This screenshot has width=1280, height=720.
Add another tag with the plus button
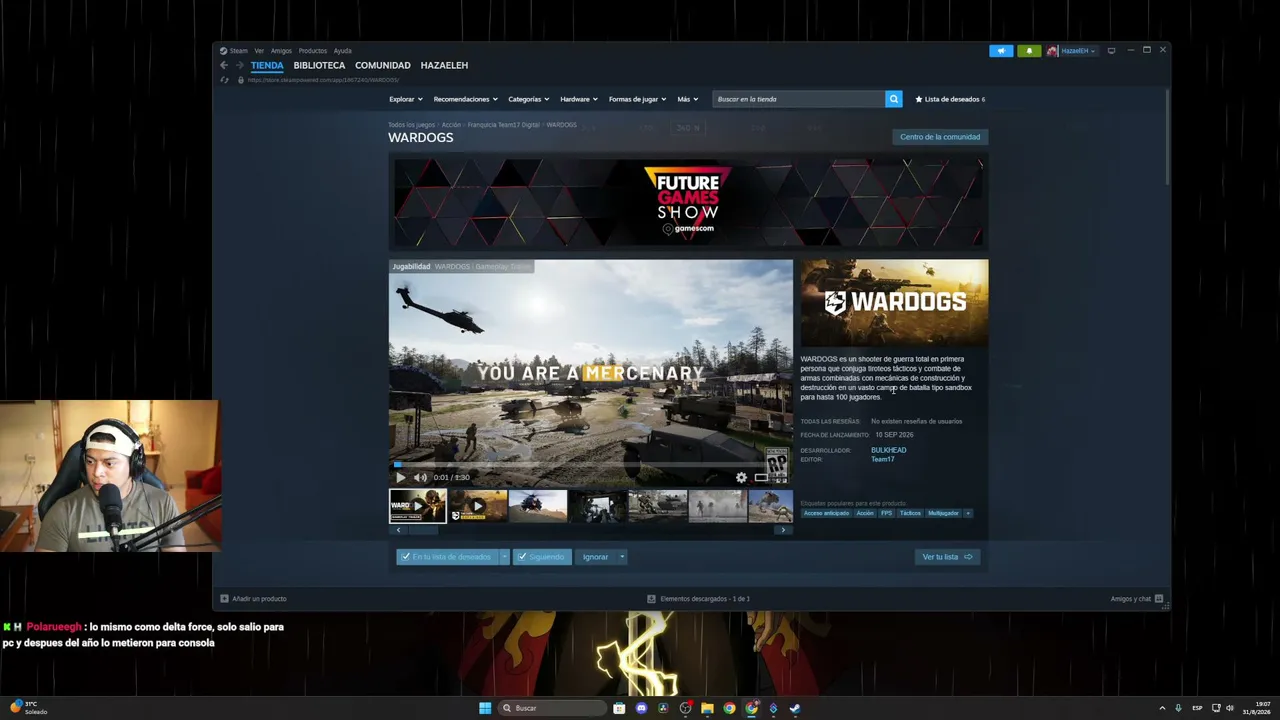pyautogui.click(x=967, y=513)
